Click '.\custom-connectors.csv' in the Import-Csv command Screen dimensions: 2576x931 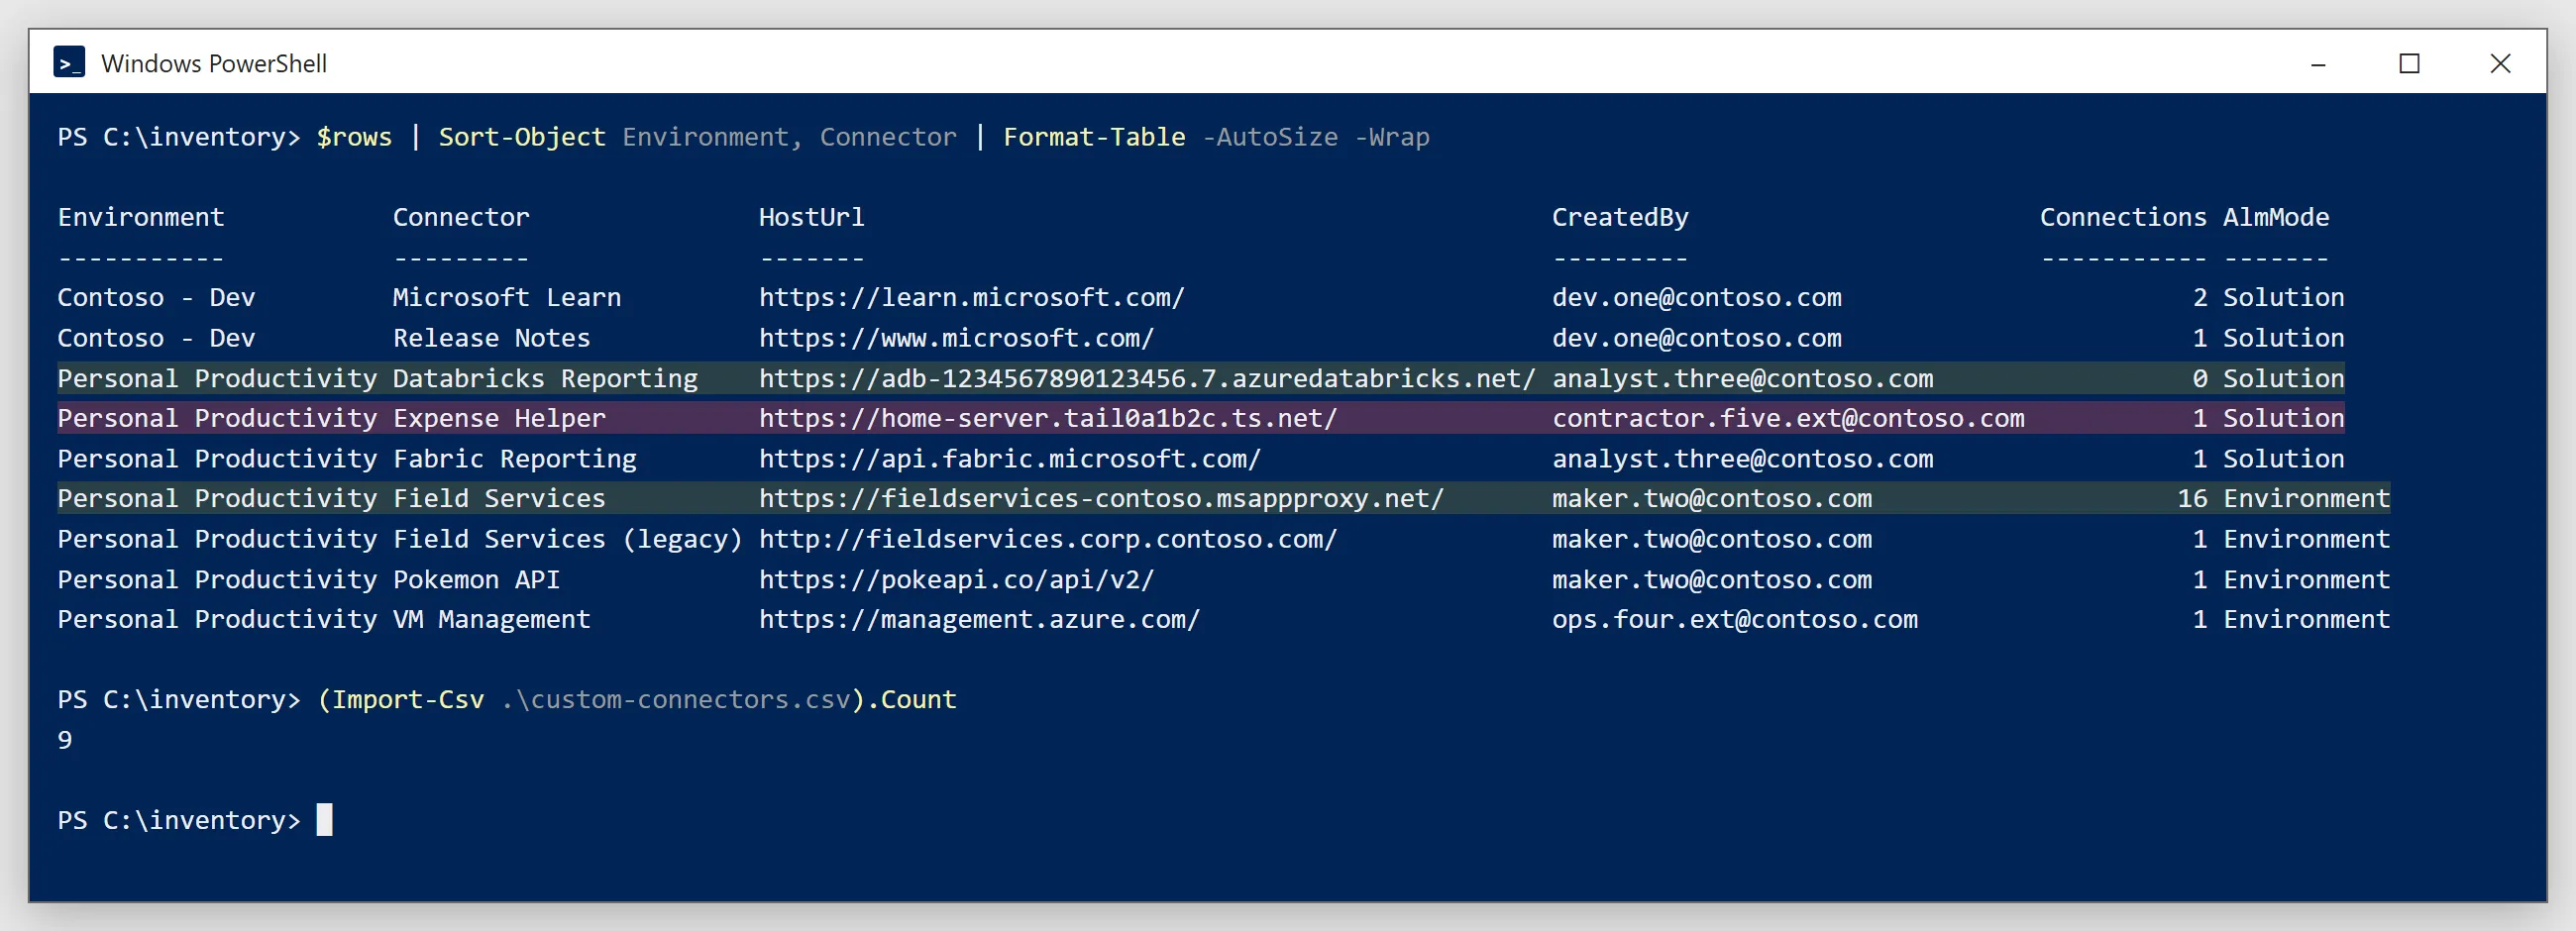point(675,699)
